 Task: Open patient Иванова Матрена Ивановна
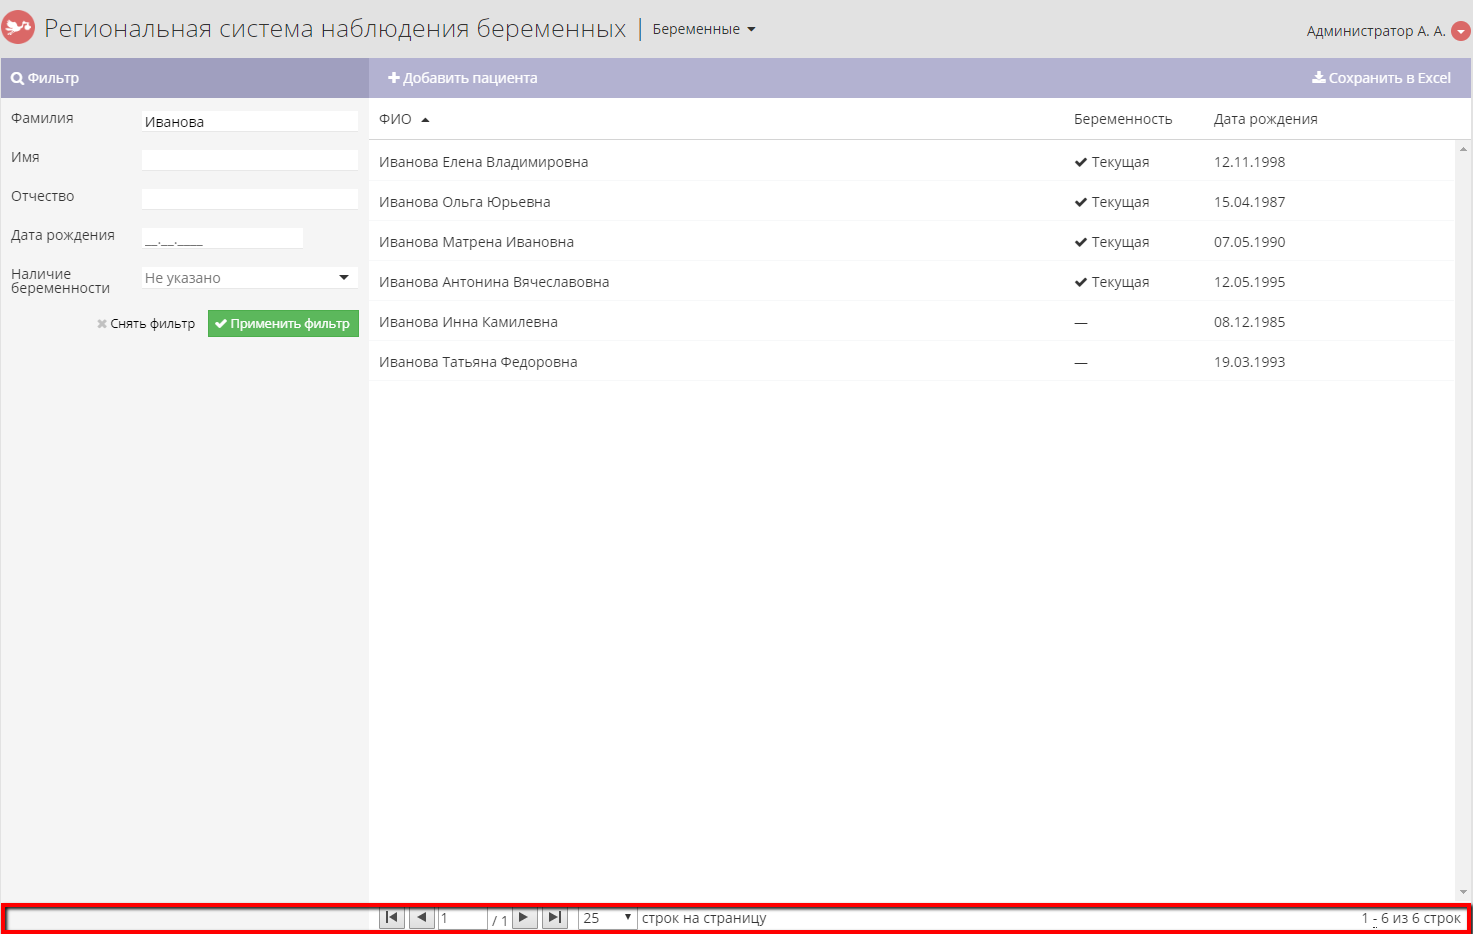click(476, 242)
